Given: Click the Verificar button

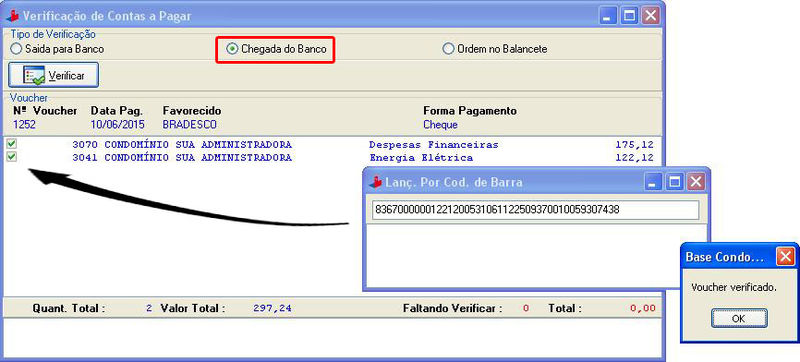Looking at the screenshot, I should pyautogui.click(x=54, y=75).
